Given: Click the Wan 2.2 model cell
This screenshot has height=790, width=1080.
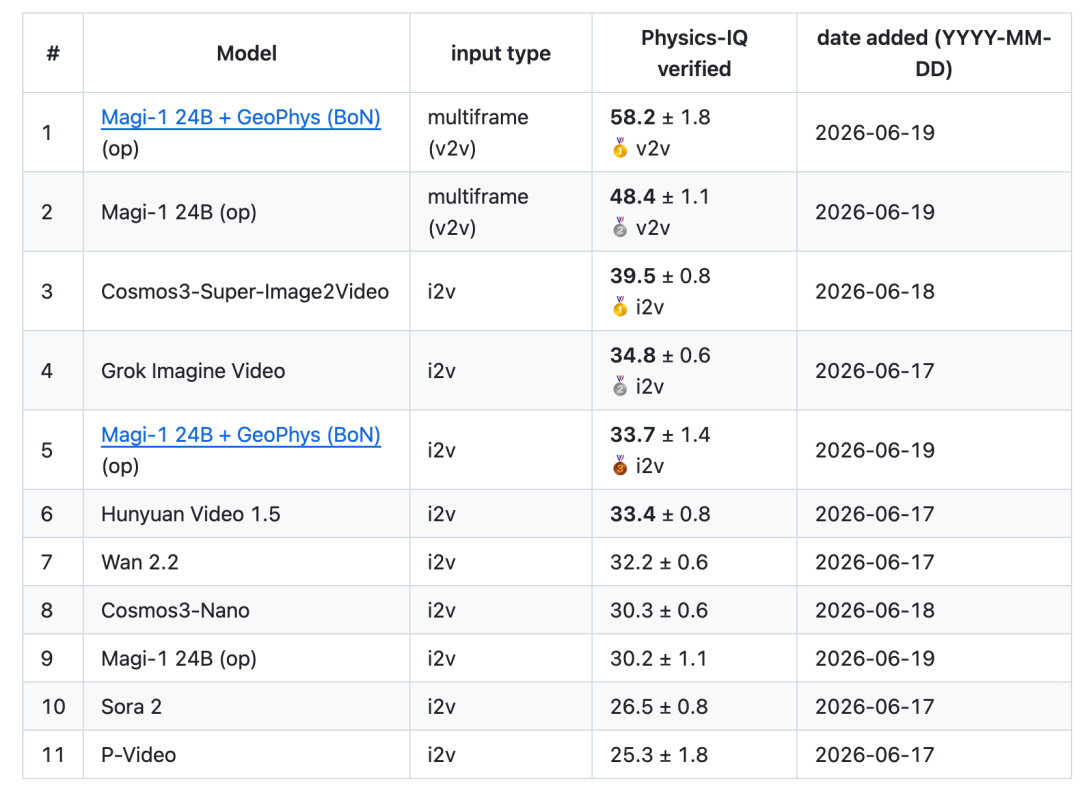Looking at the screenshot, I should (x=247, y=562).
